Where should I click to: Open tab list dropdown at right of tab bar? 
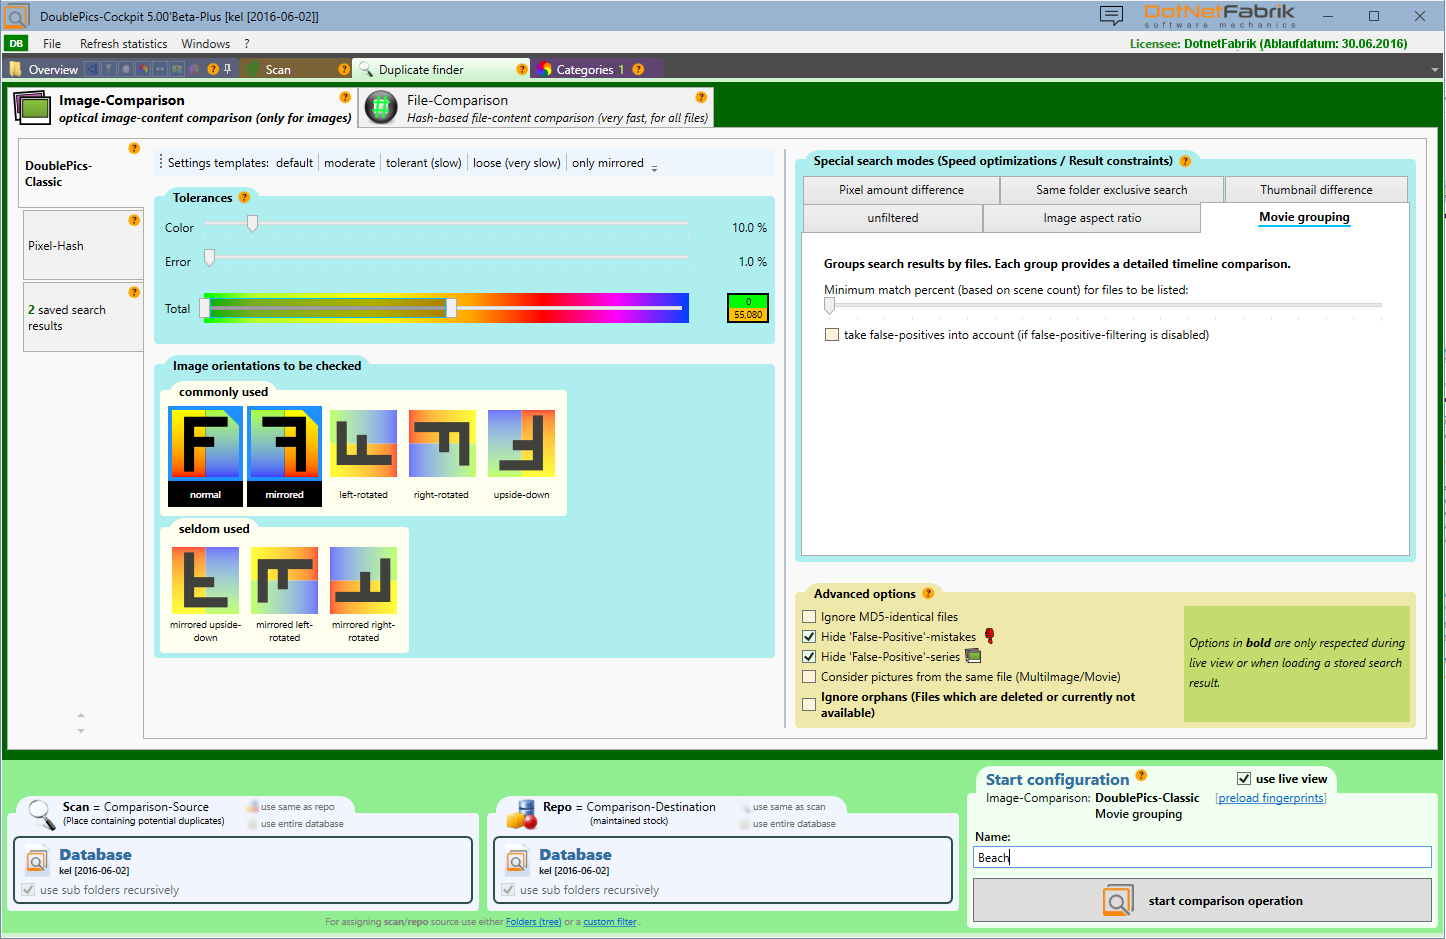pyautogui.click(x=1435, y=70)
